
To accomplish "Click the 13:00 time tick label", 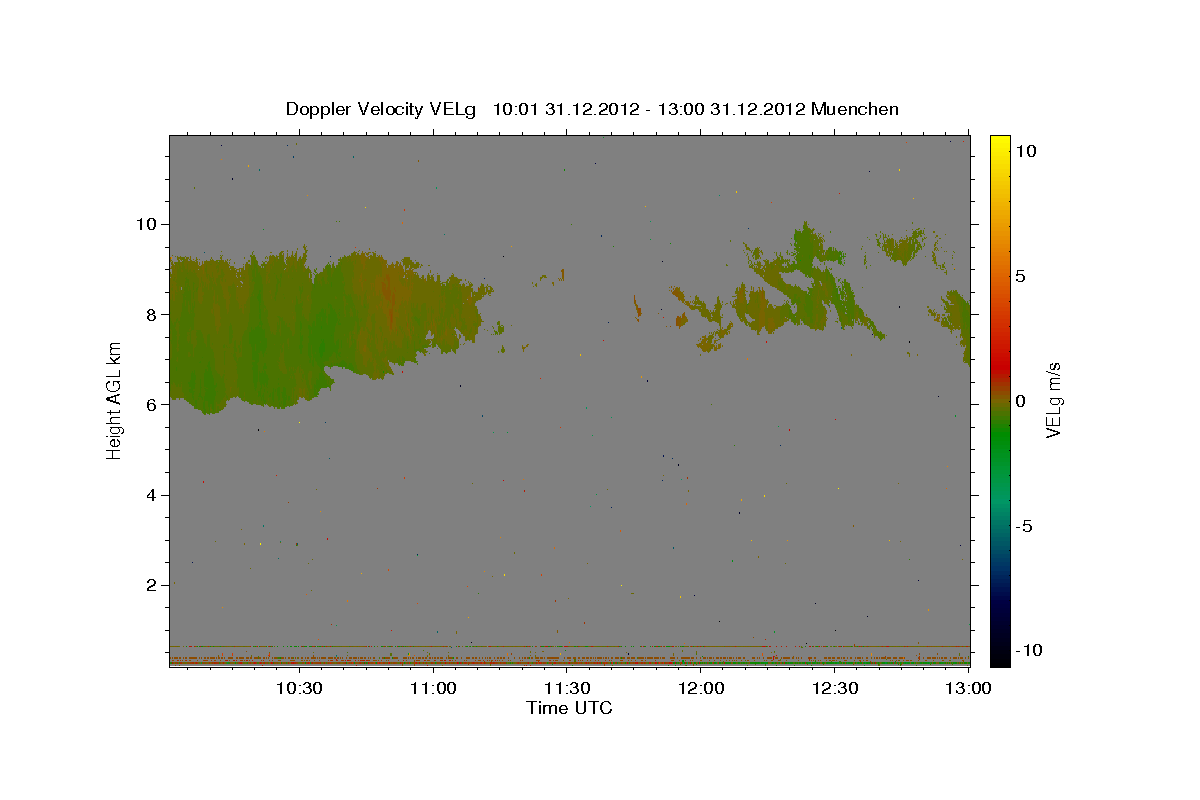I will coord(969,688).
